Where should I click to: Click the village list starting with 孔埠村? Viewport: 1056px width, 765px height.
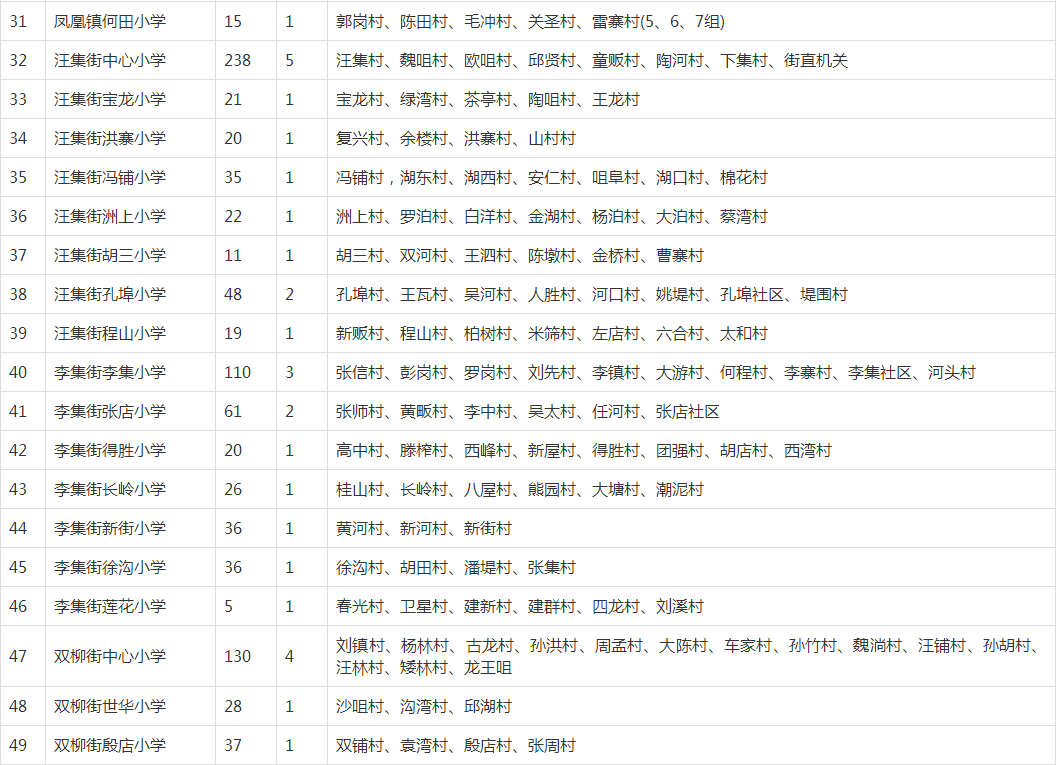pyautogui.click(x=591, y=294)
